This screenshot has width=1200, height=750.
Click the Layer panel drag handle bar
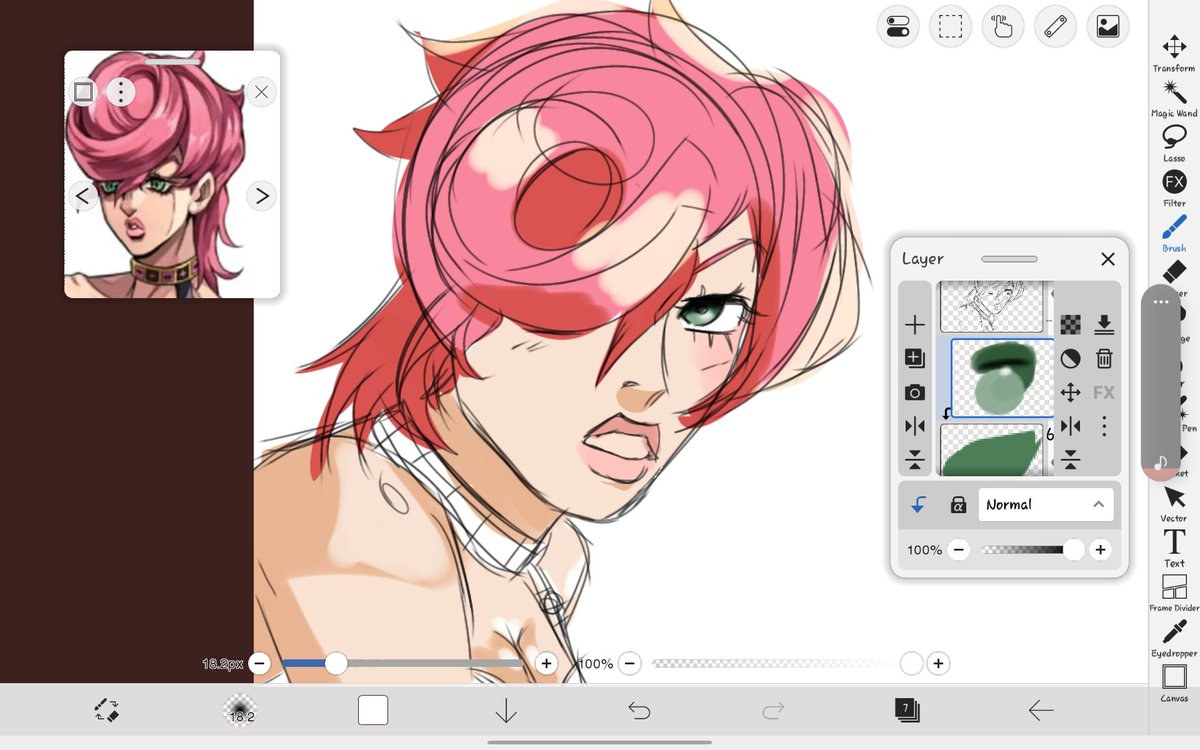1009,259
